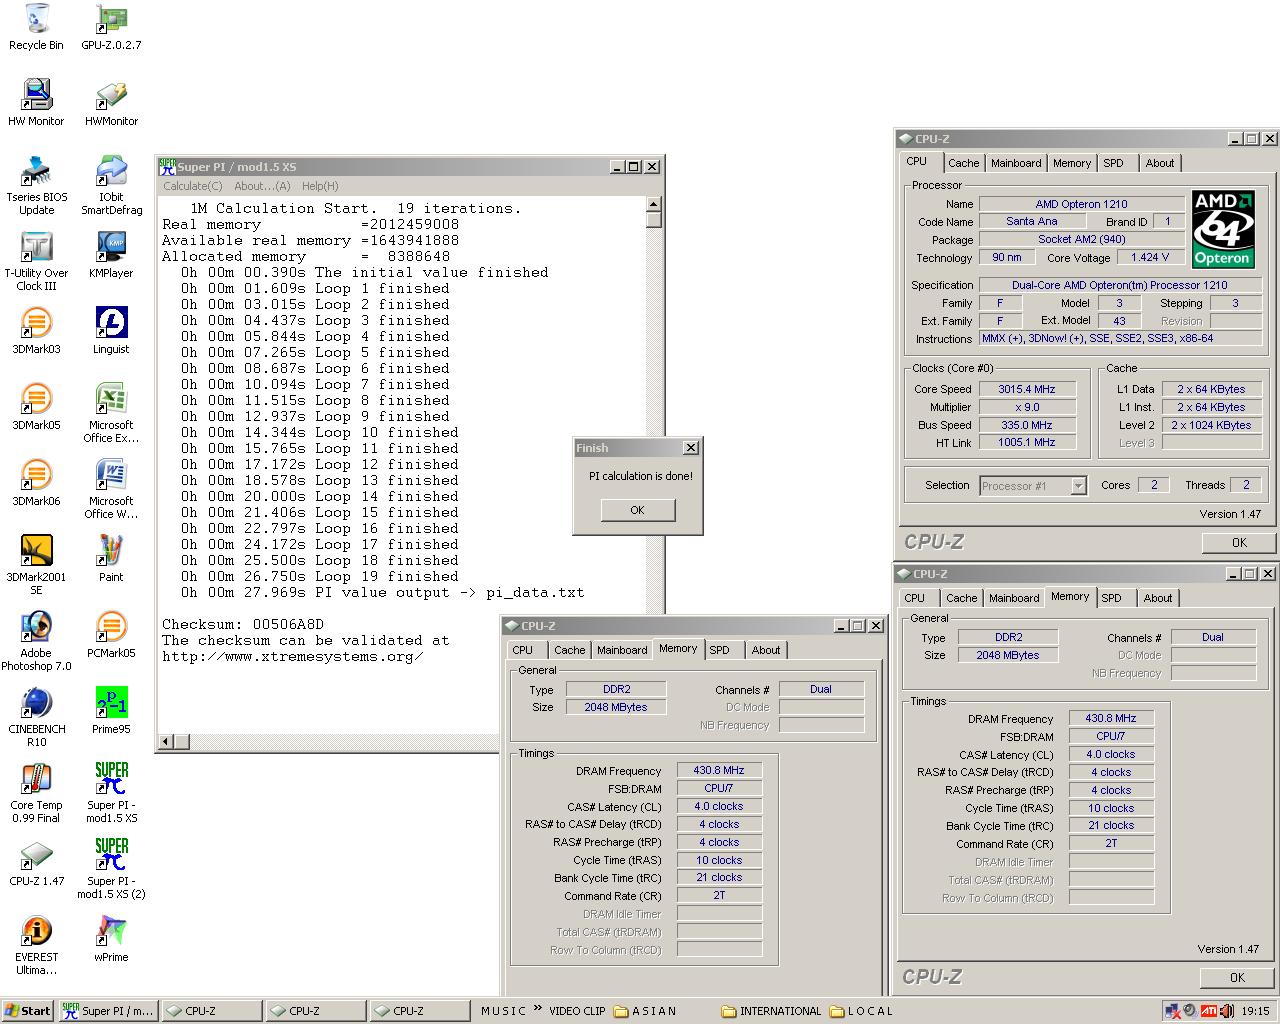Open HW Monitor desktop icon

click(x=36, y=103)
